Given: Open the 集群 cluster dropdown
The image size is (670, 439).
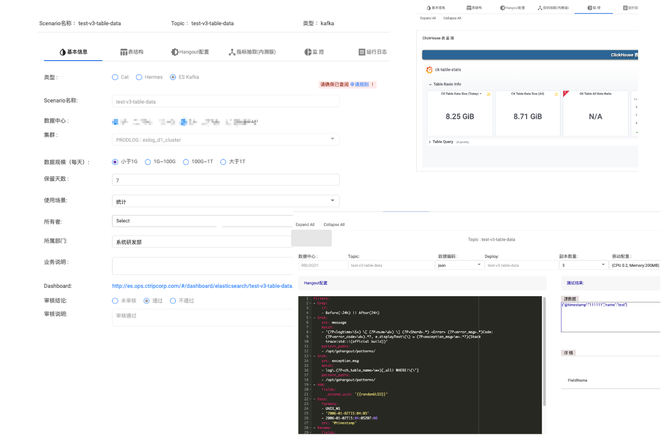Looking at the screenshot, I should pos(225,140).
